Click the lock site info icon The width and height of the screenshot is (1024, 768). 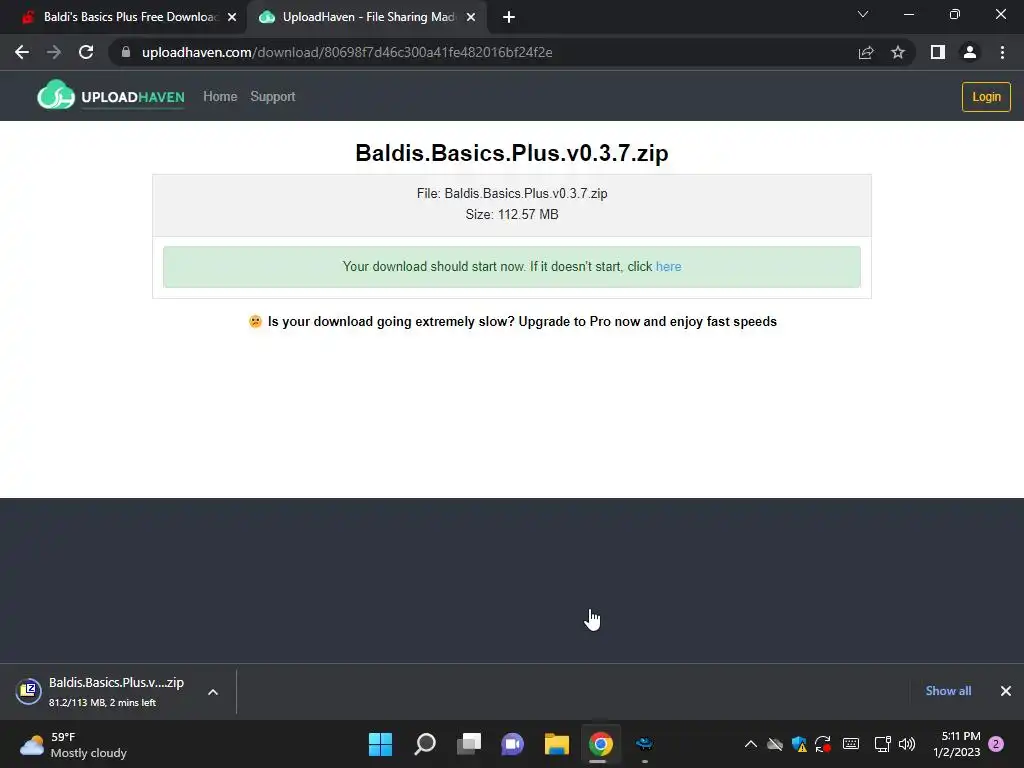coord(126,52)
